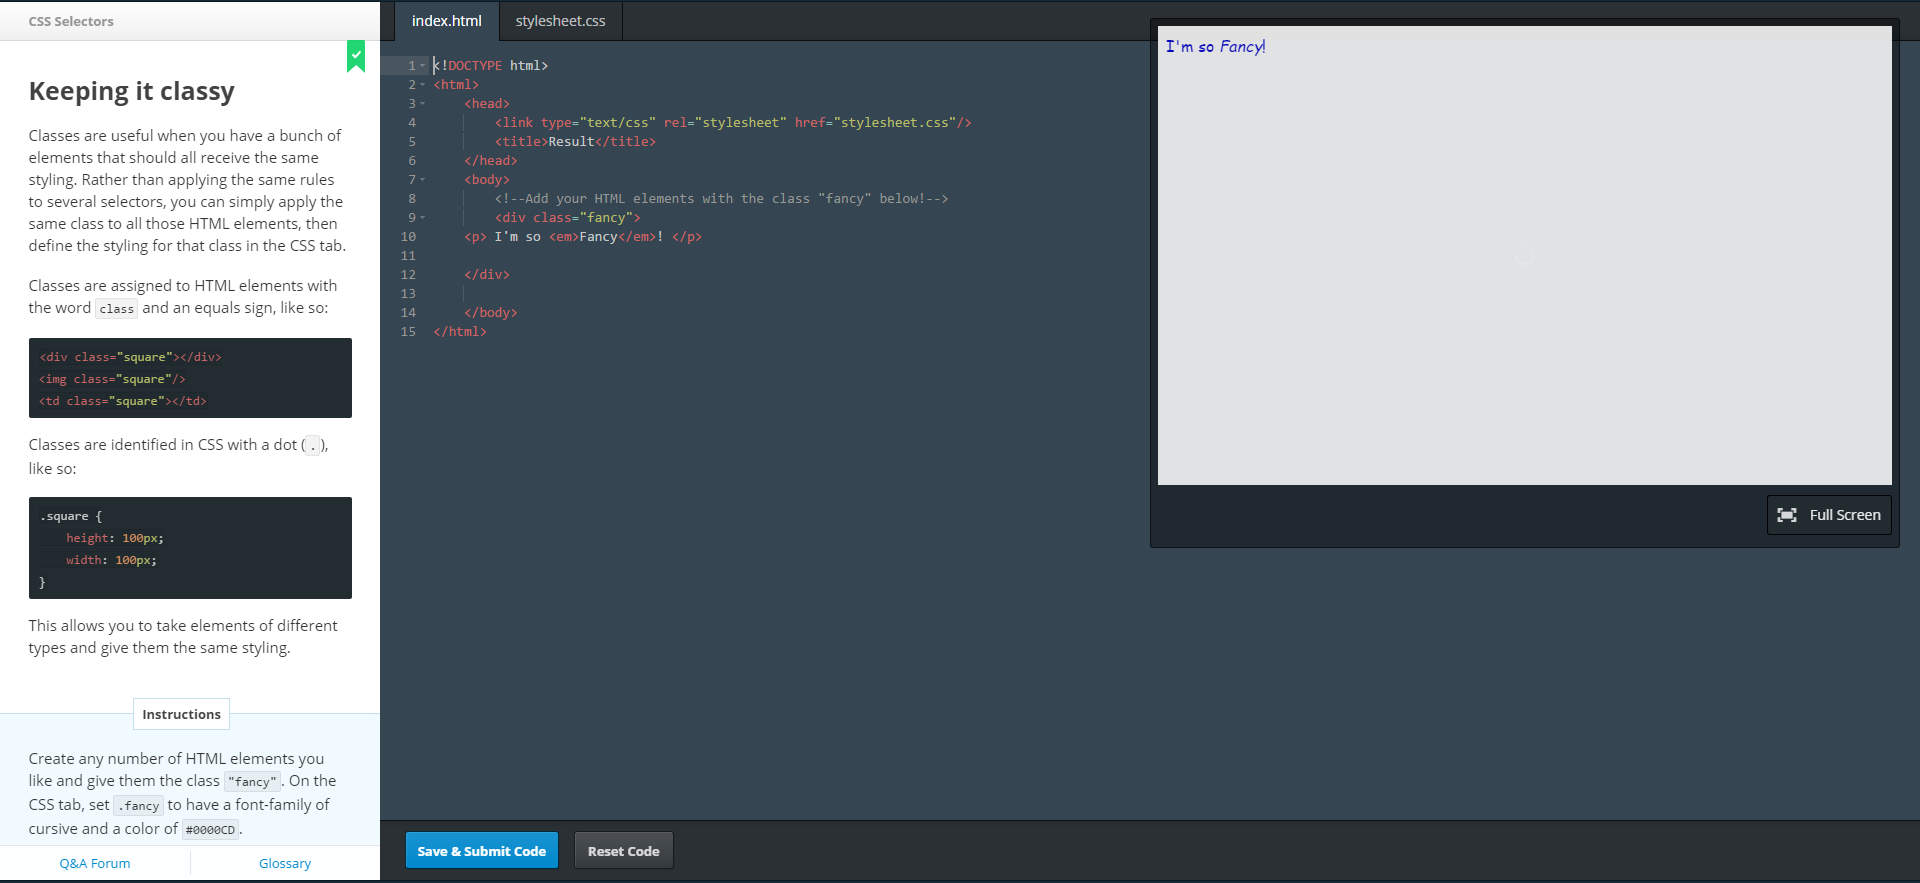The image size is (1920, 883).
Task: Fold the head section on line 3
Action: 423,104
